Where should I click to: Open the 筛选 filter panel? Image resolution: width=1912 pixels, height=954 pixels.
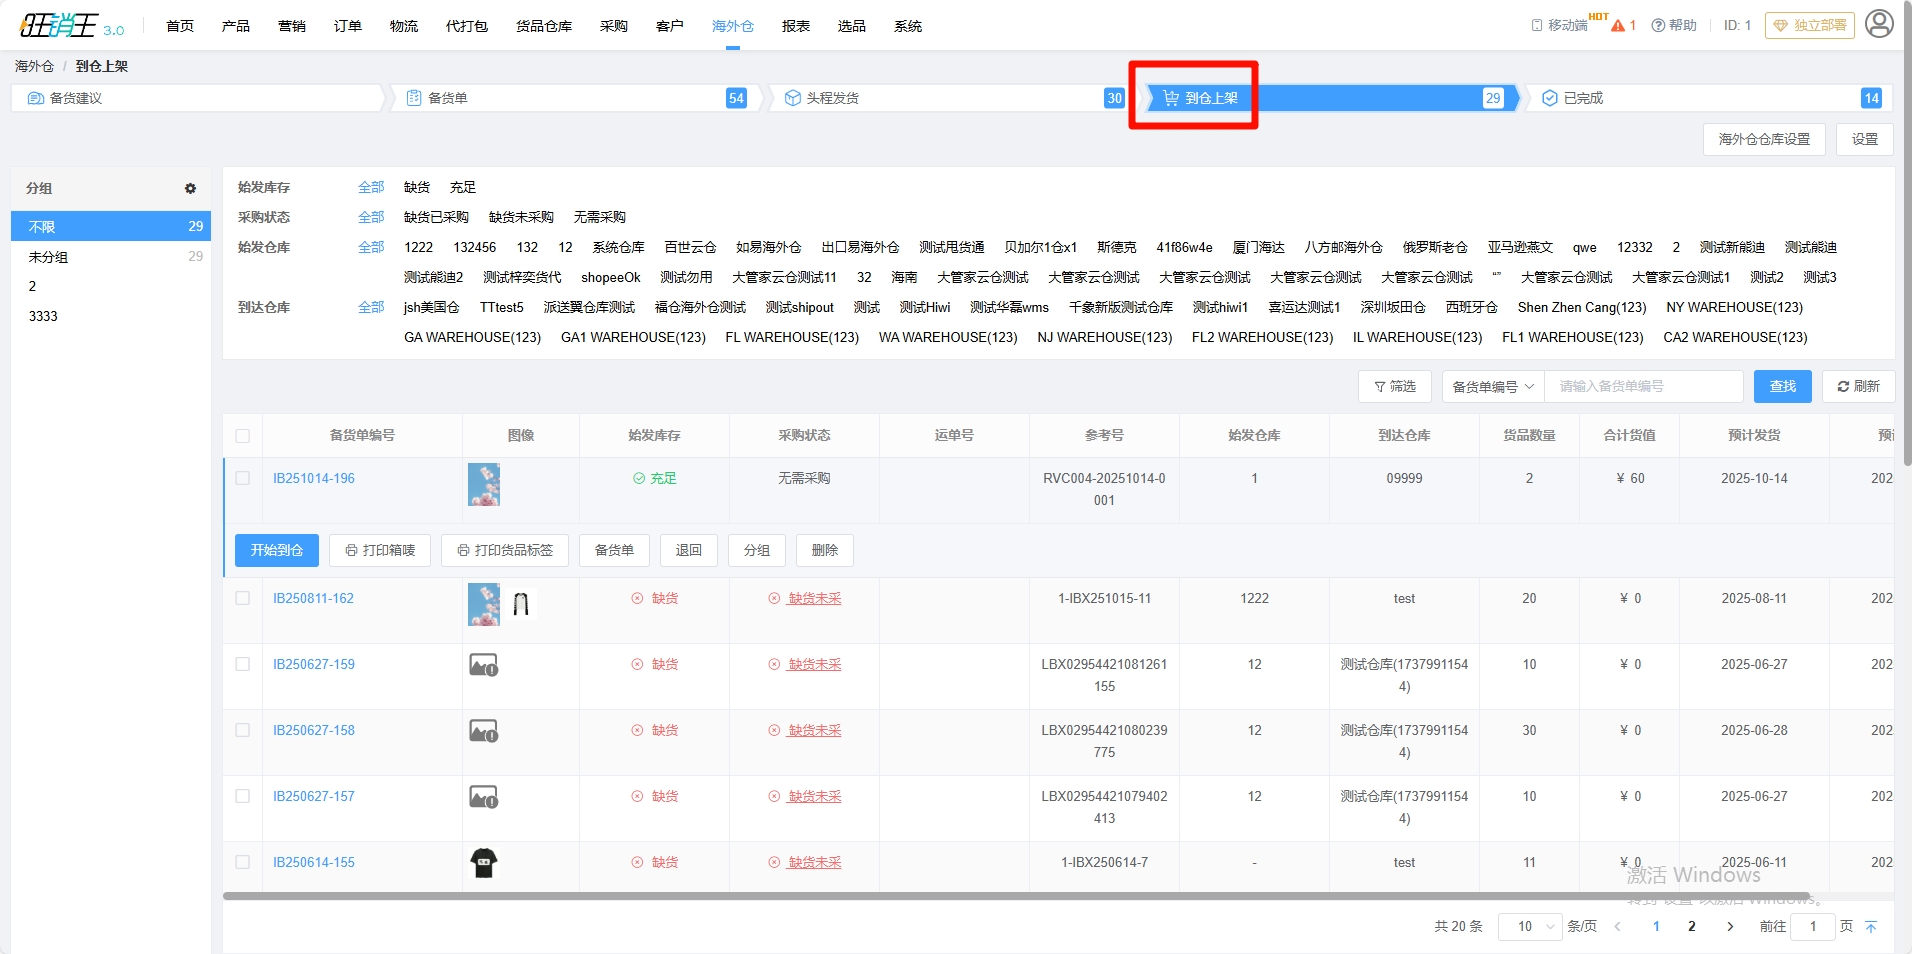[x=1394, y=387]
